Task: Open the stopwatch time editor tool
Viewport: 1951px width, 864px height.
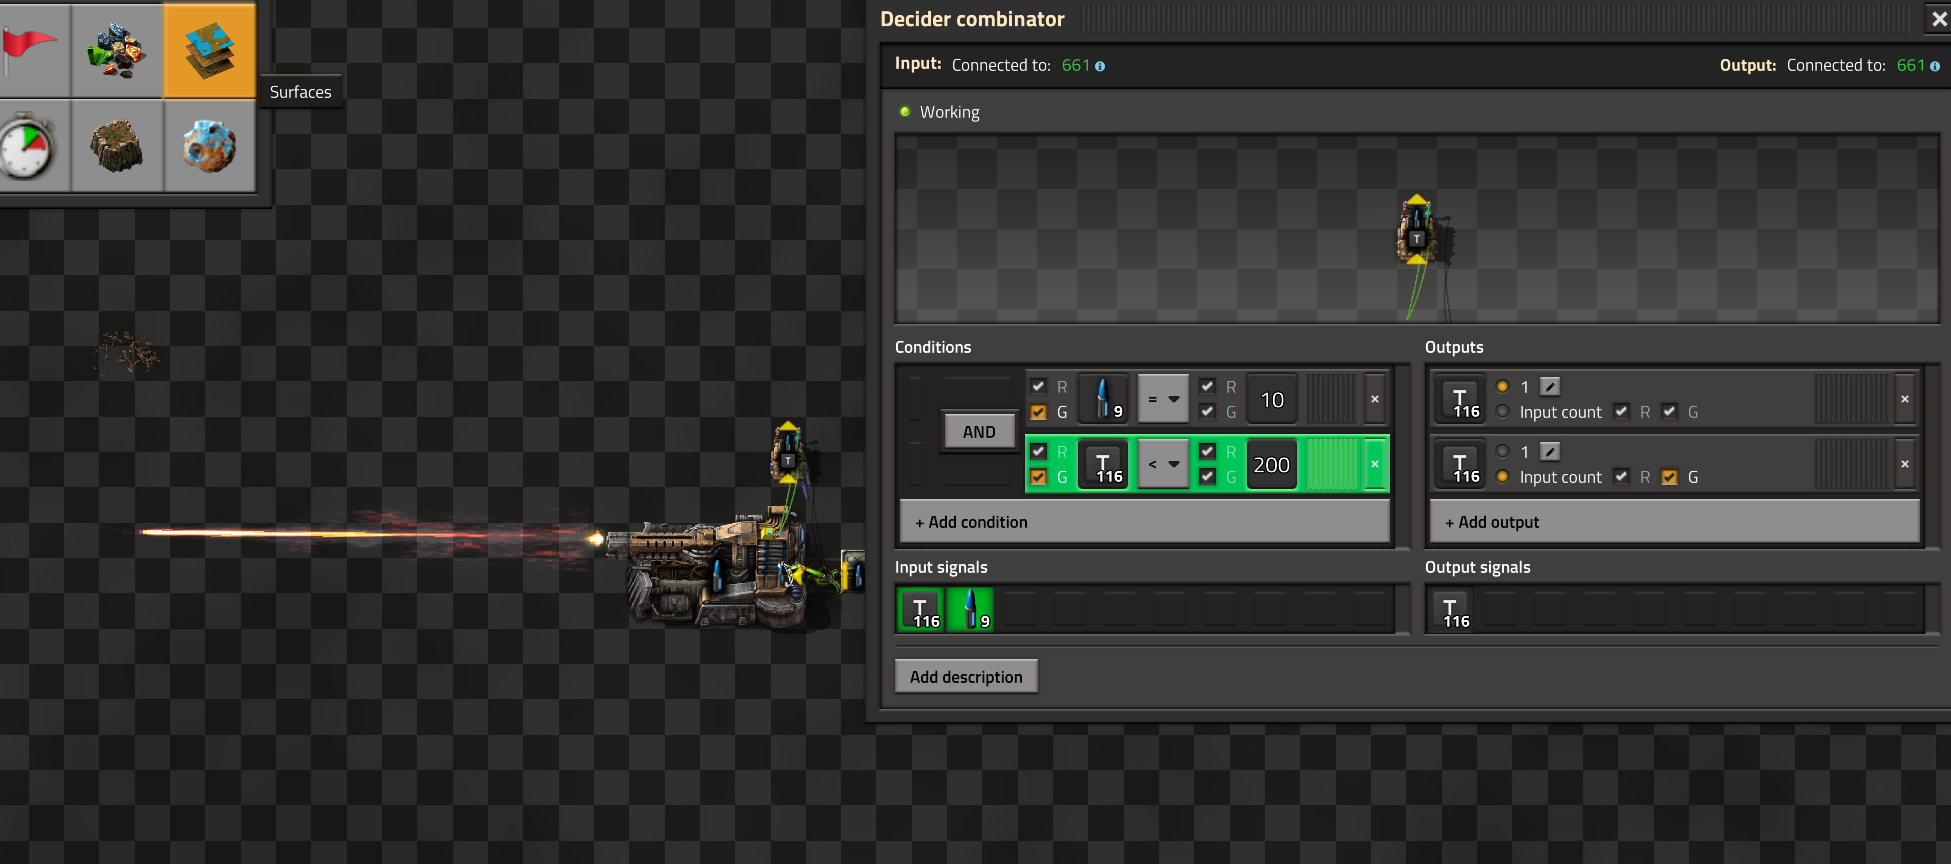Action: coord(27,146)
